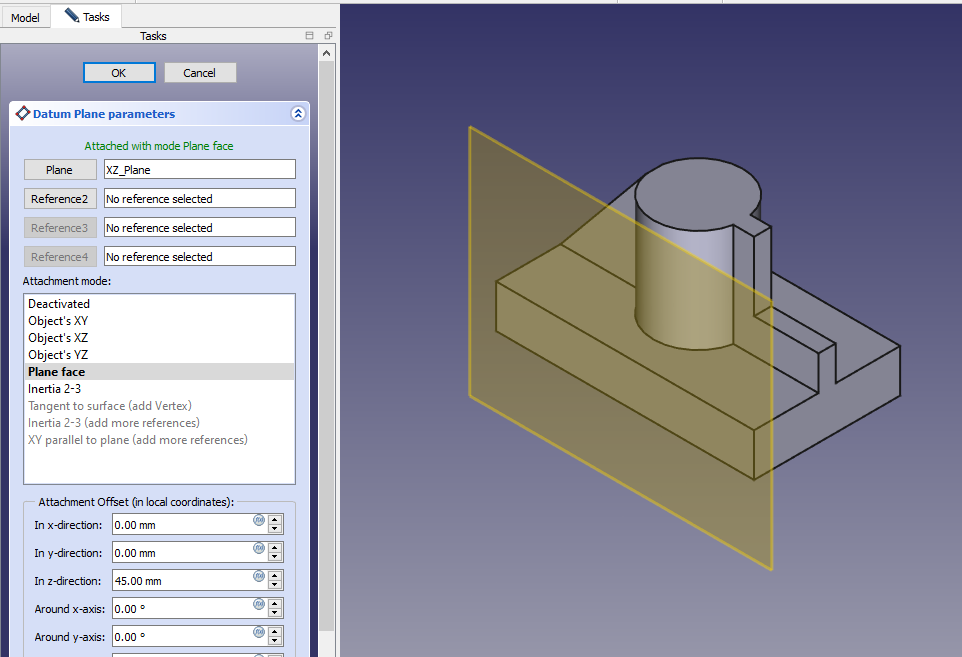Viewport: 962px width, 657px height.
Task: Click the z-direction 45.00 mm field
Action: coord(180,581)
